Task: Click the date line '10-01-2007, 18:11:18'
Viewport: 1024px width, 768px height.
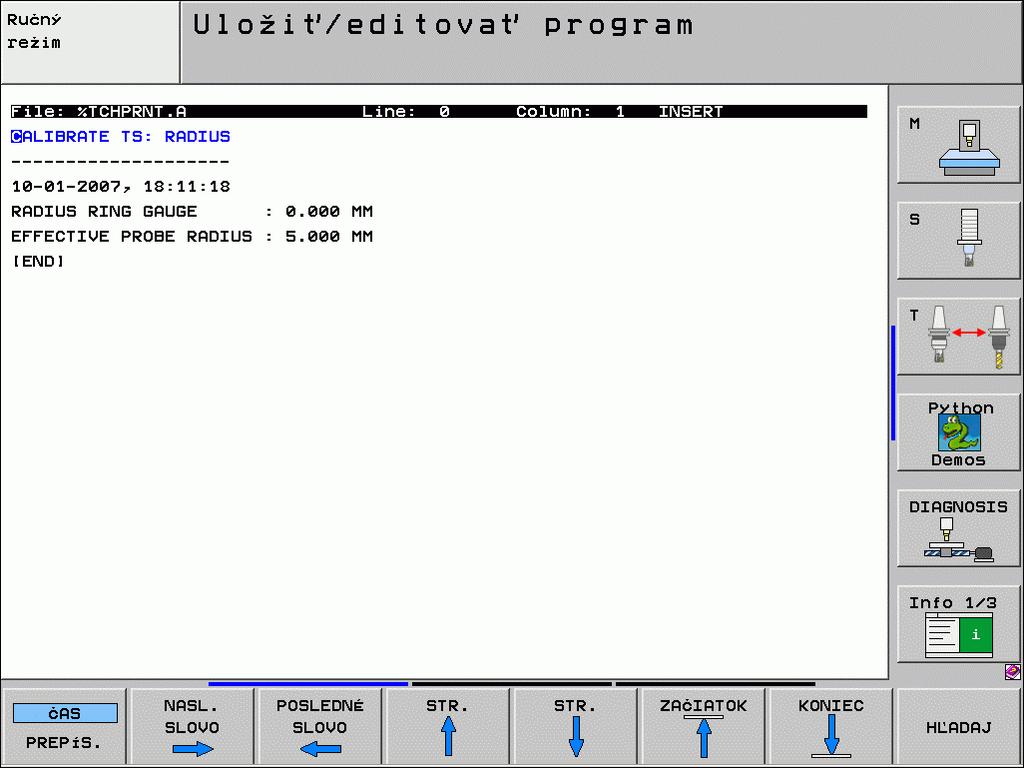Action: pyautogui.click(x=121, y=187)
